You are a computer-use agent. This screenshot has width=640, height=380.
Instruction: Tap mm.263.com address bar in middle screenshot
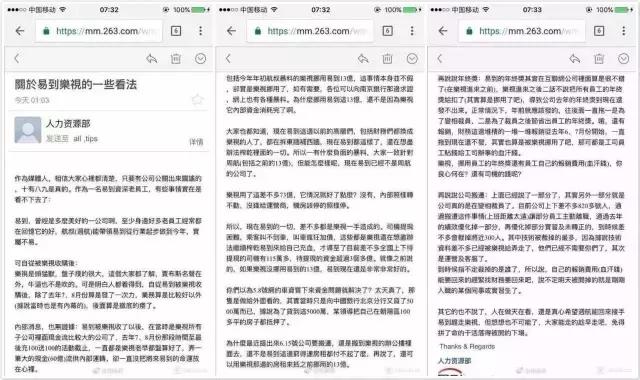click(311, 31)
